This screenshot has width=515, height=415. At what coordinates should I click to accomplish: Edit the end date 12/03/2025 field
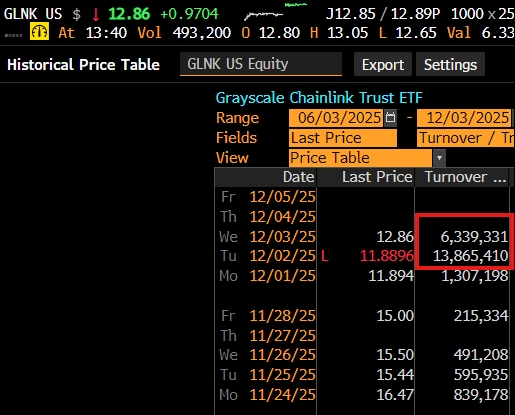(464, 118)
